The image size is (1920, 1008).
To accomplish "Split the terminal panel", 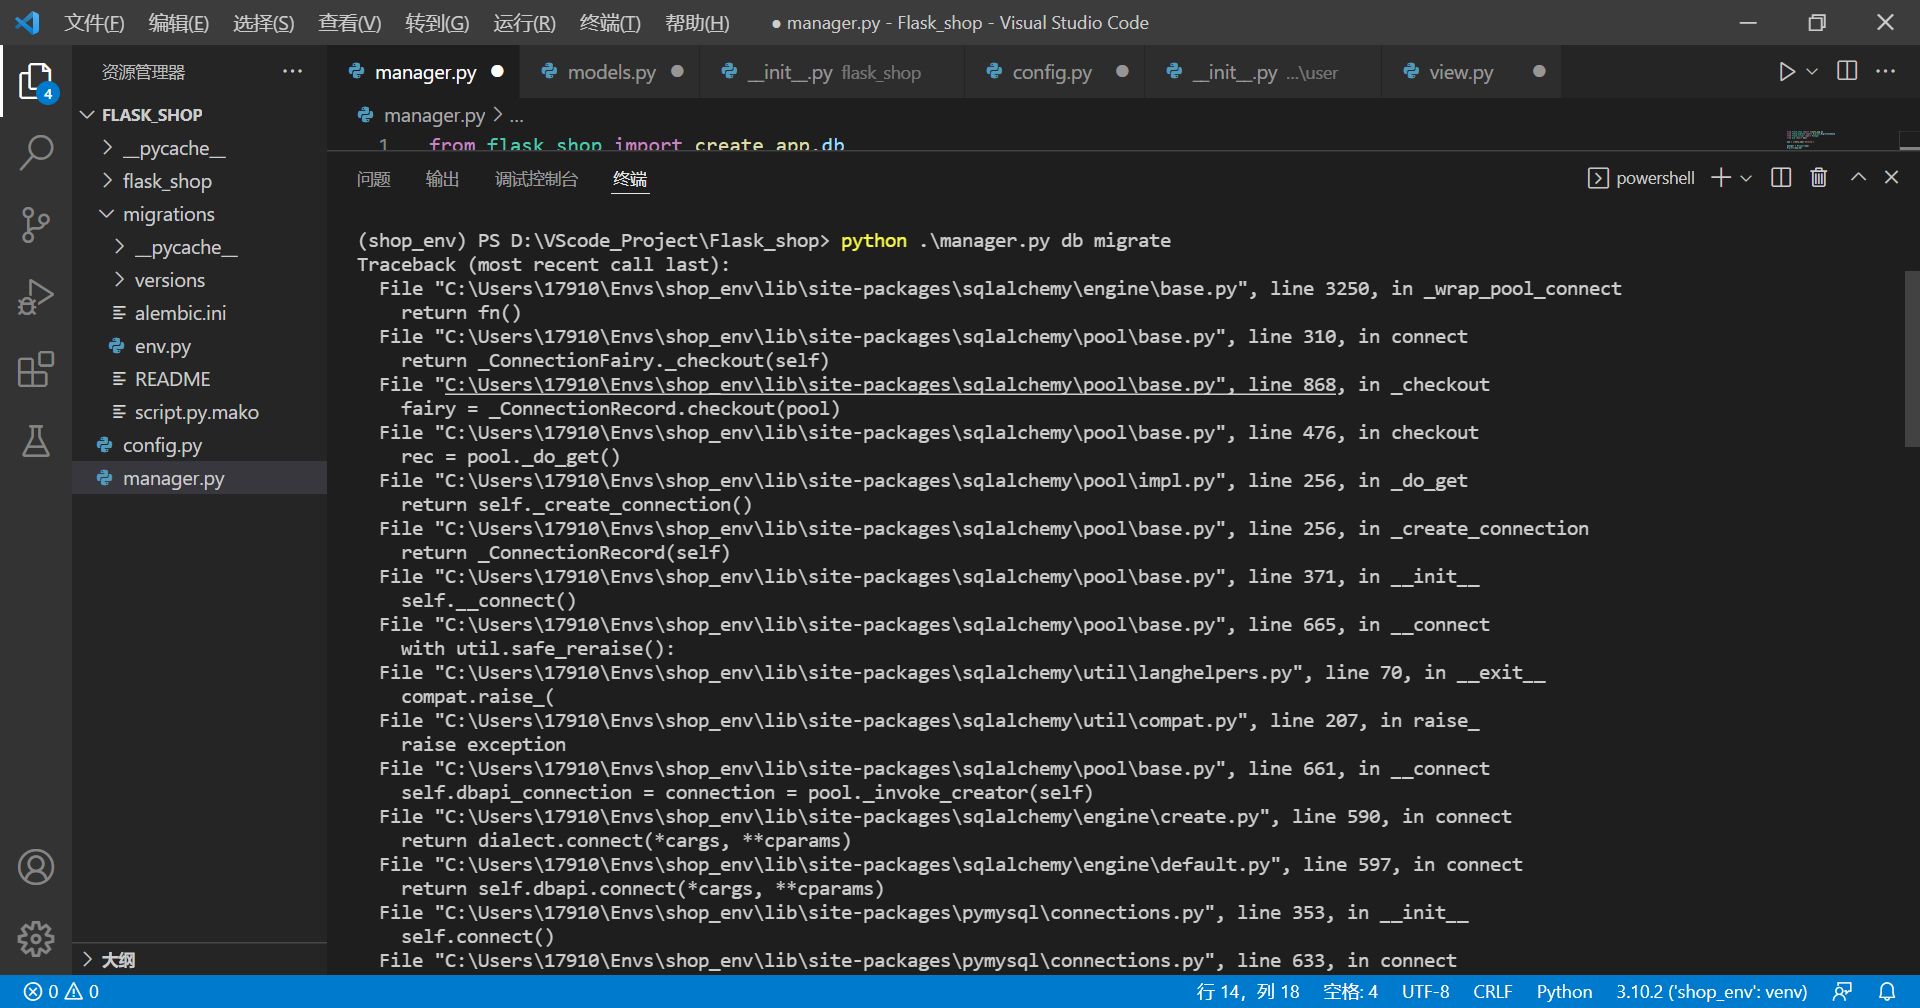I will click(x=1781, y=178).
